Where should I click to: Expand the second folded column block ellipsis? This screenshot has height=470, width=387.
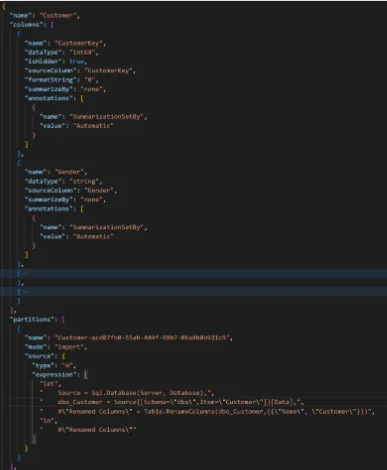tap(25, 292)
